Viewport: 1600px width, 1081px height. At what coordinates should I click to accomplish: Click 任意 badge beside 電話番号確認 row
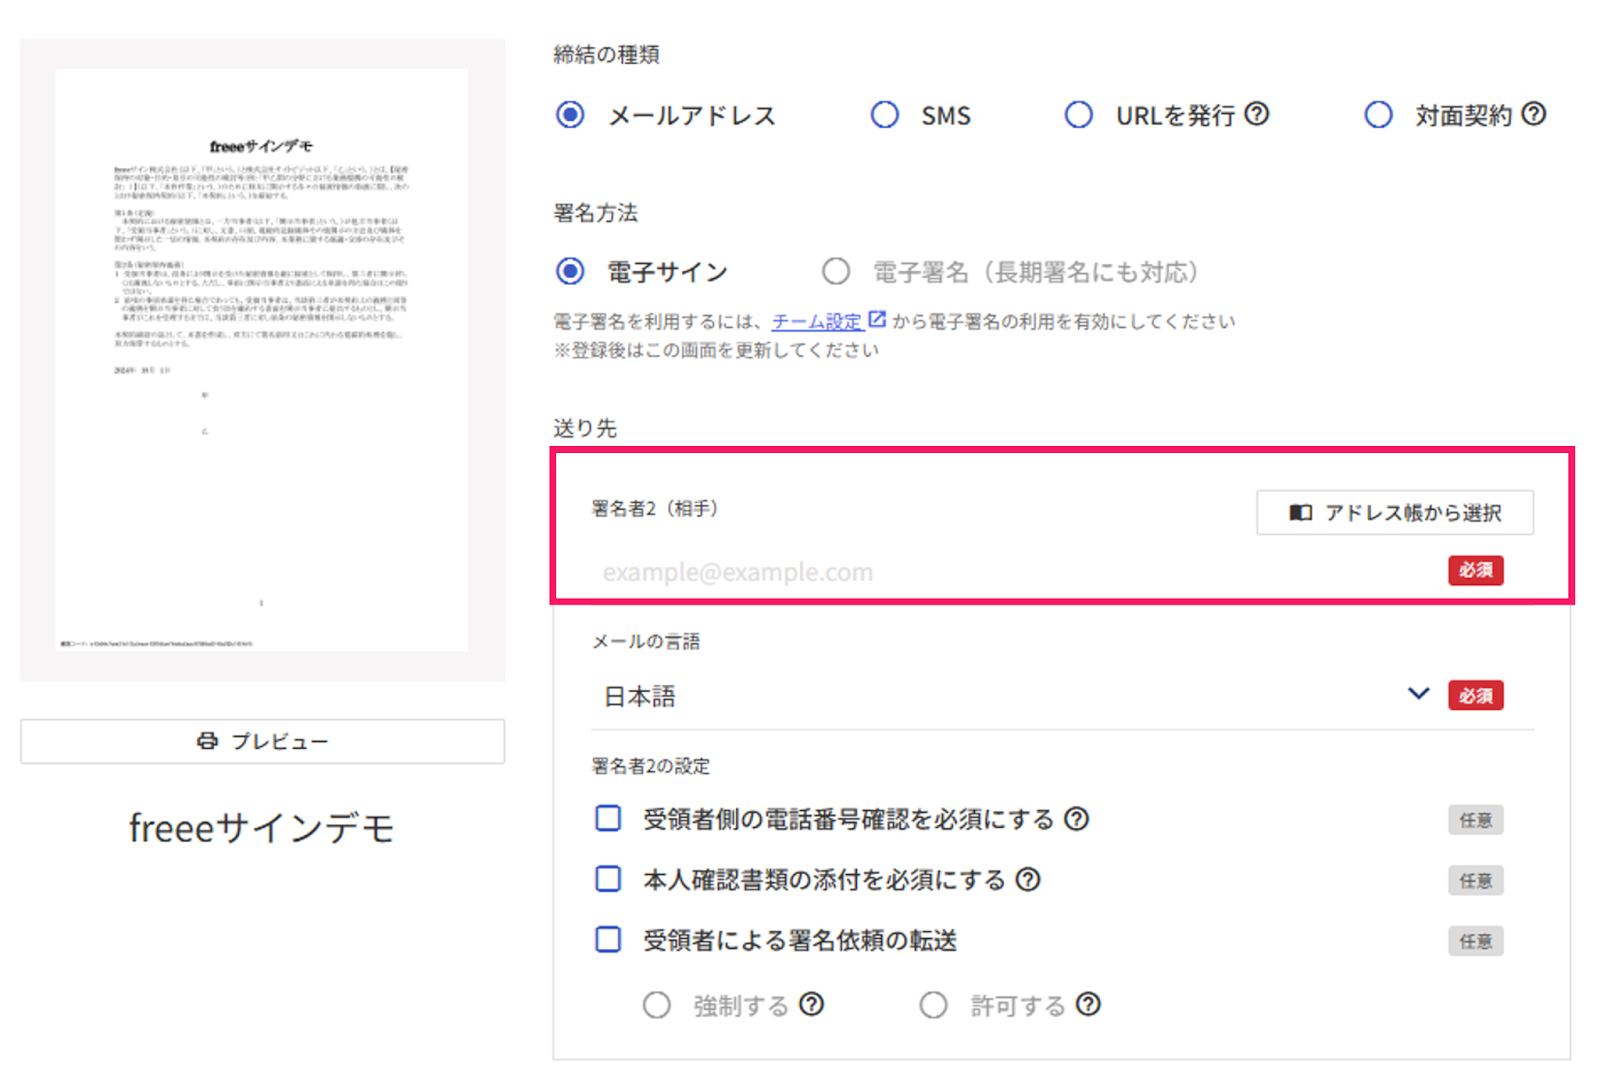click(x=1476, y=820)
